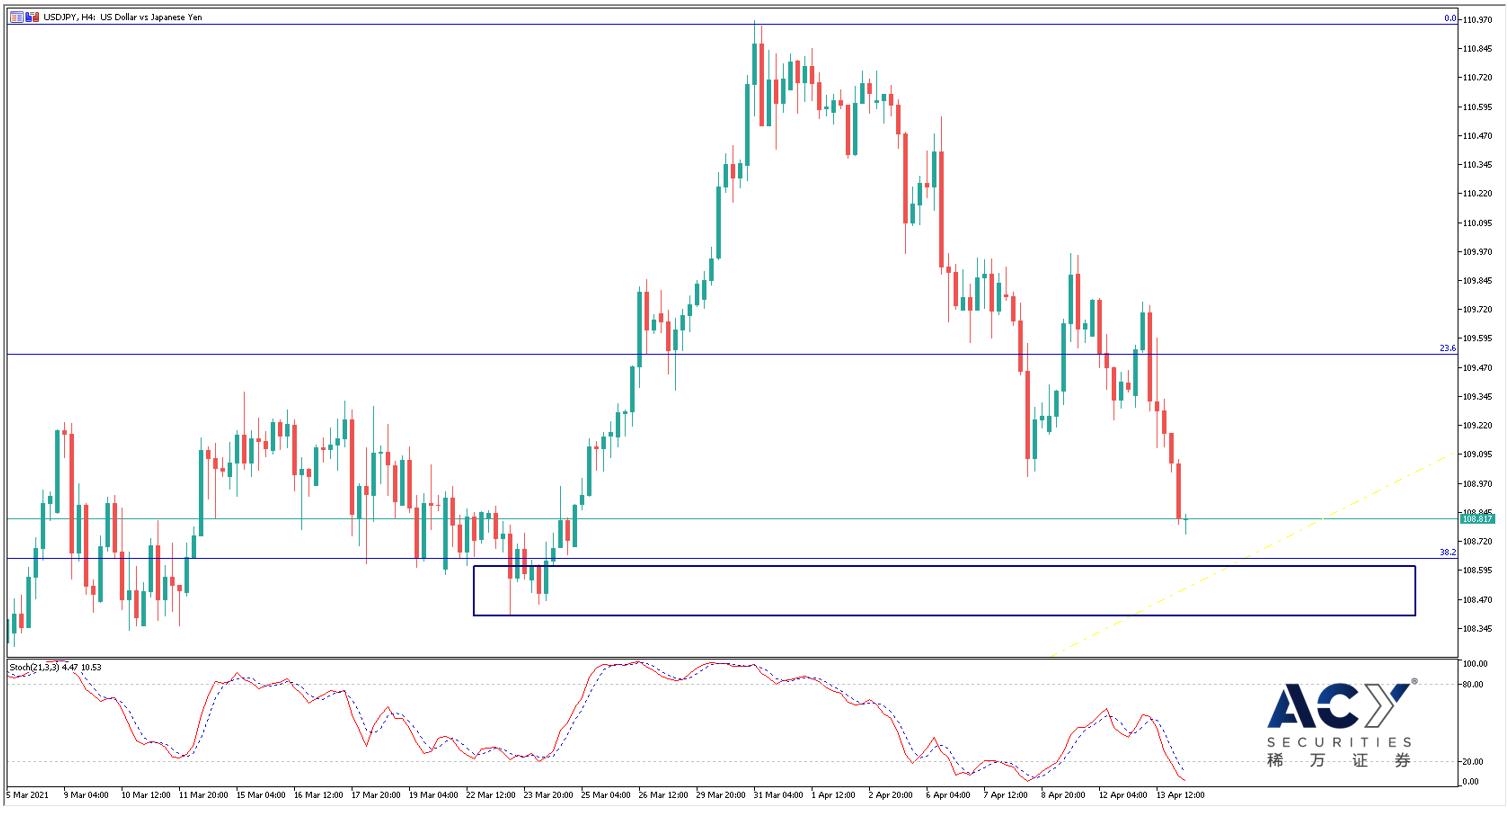1508x814 pixels.
Task: Click the 110.470 price axis label
Action: (x=1477, y=135)
